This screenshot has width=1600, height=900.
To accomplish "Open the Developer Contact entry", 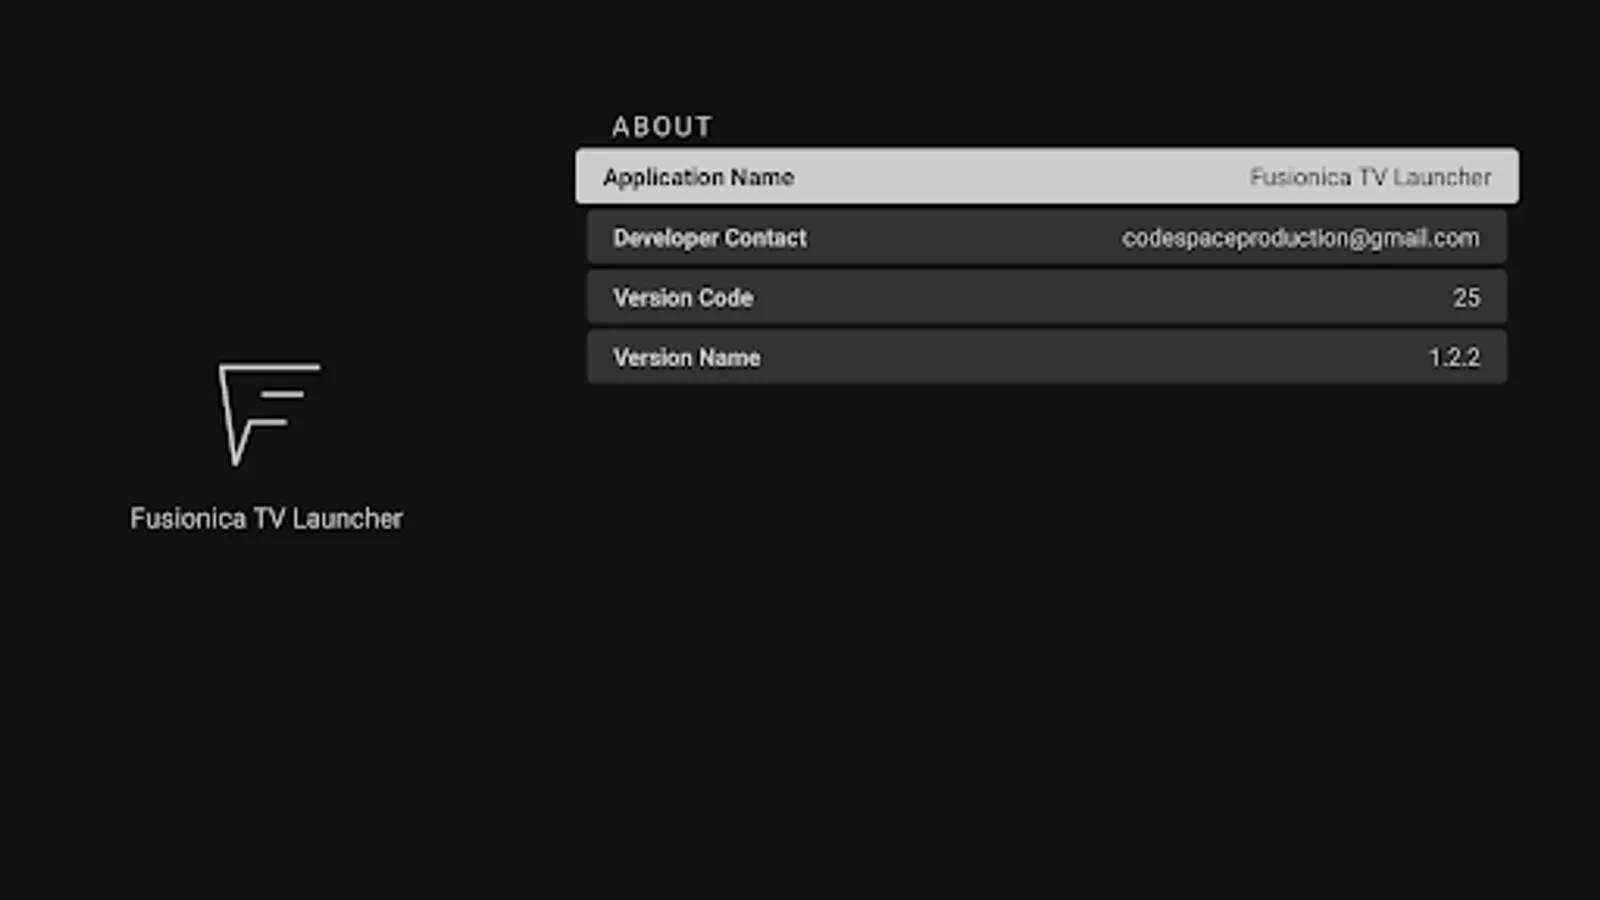I will 1046,237.
